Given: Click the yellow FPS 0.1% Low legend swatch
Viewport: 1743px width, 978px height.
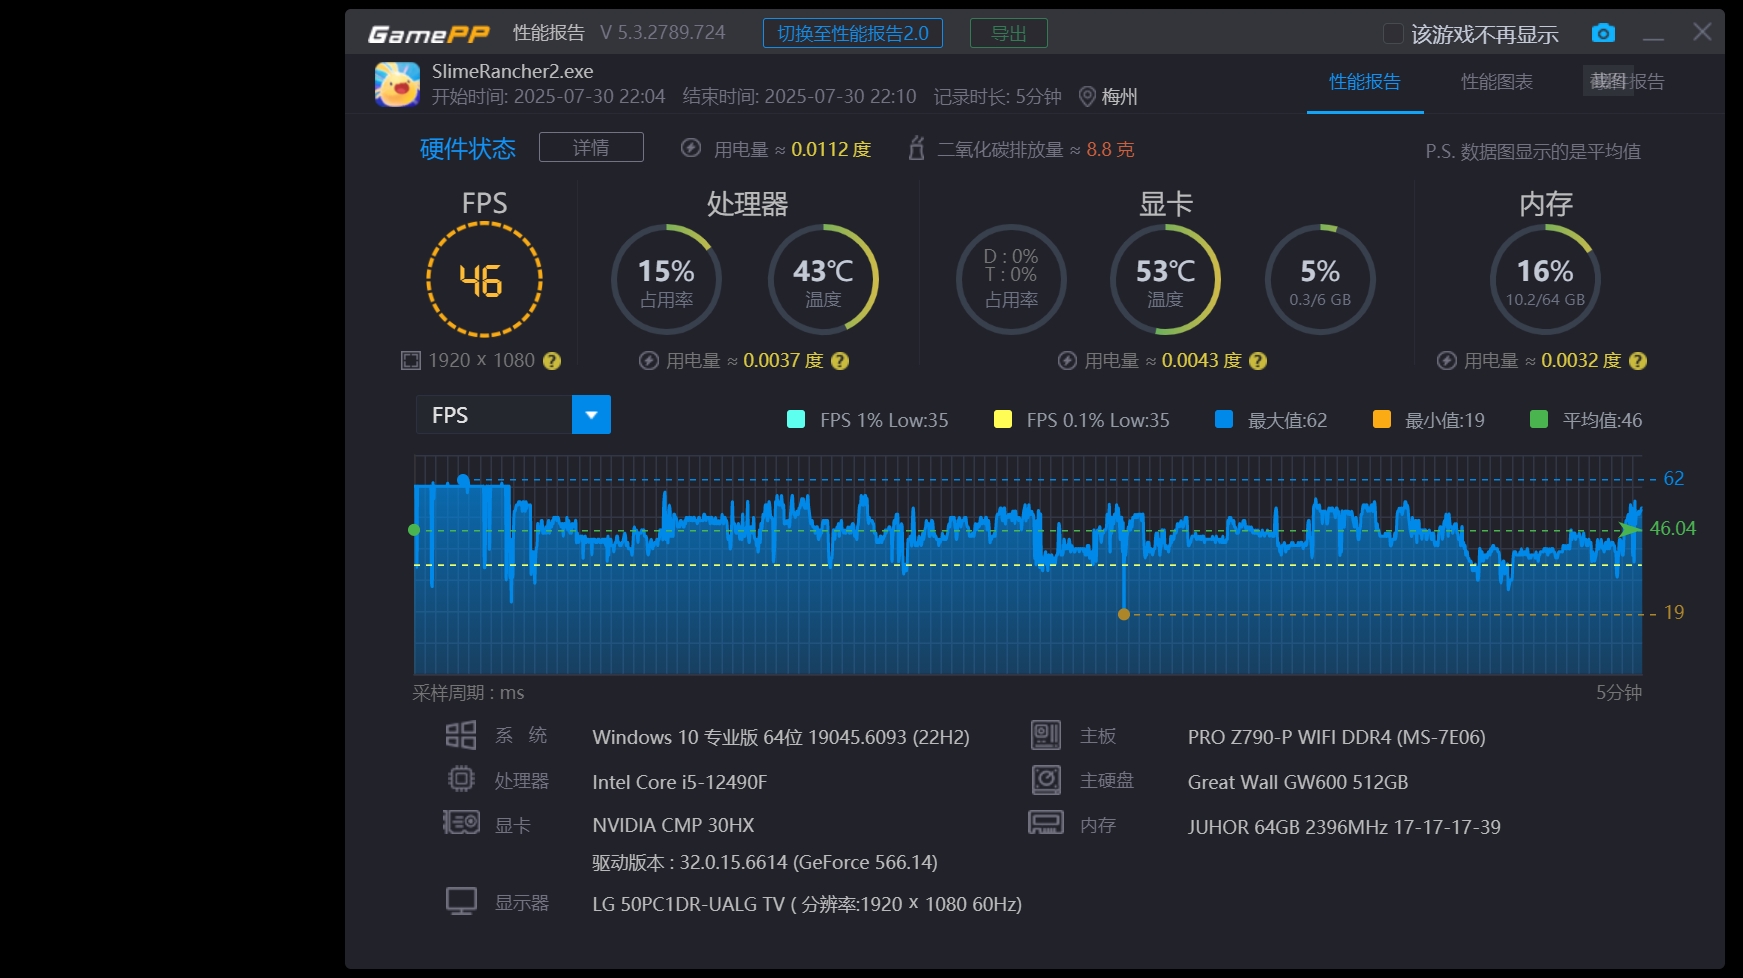Looking at the screenshot, I should pyautogui.click(x=1002, y=419).
